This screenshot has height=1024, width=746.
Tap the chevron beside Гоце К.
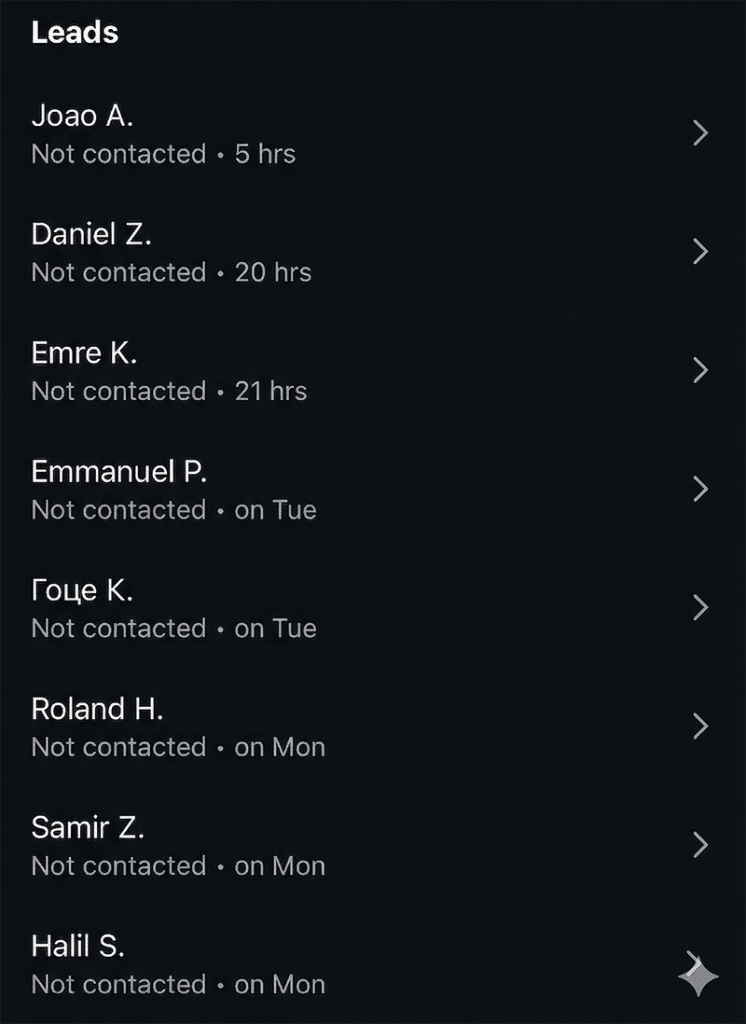700,608
